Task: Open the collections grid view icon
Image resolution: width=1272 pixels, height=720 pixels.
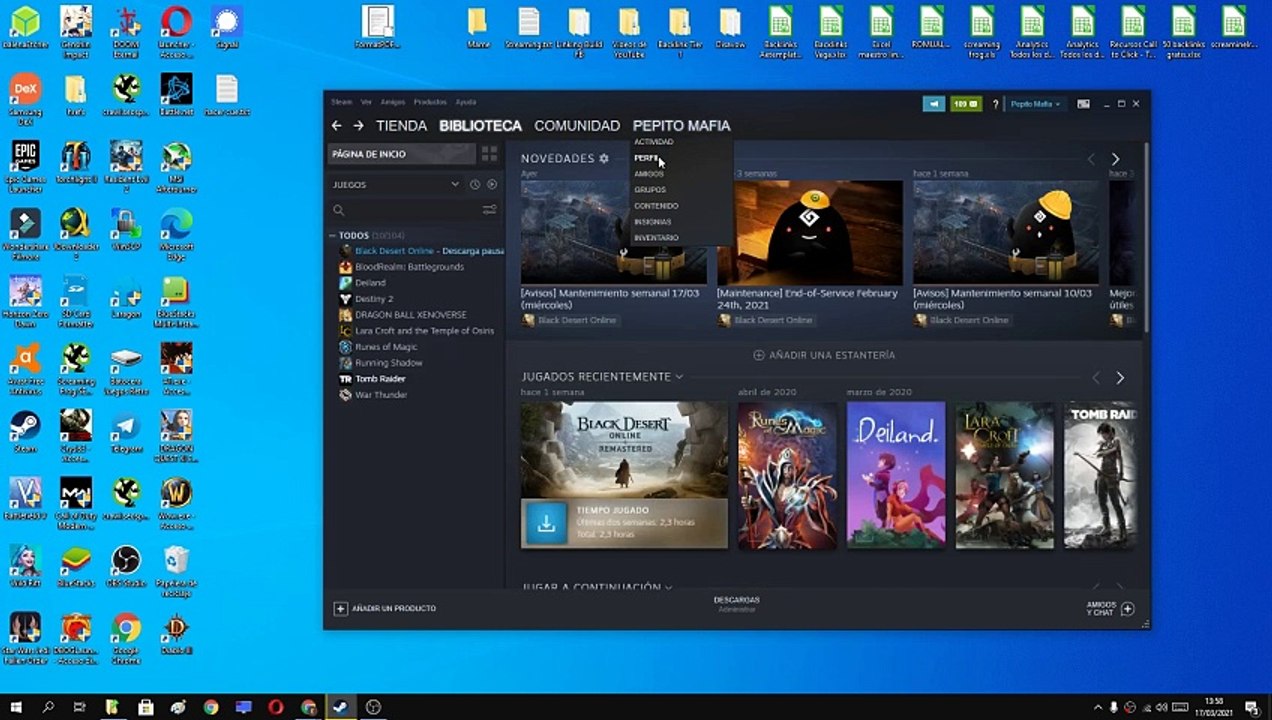Action: point(489,154)
